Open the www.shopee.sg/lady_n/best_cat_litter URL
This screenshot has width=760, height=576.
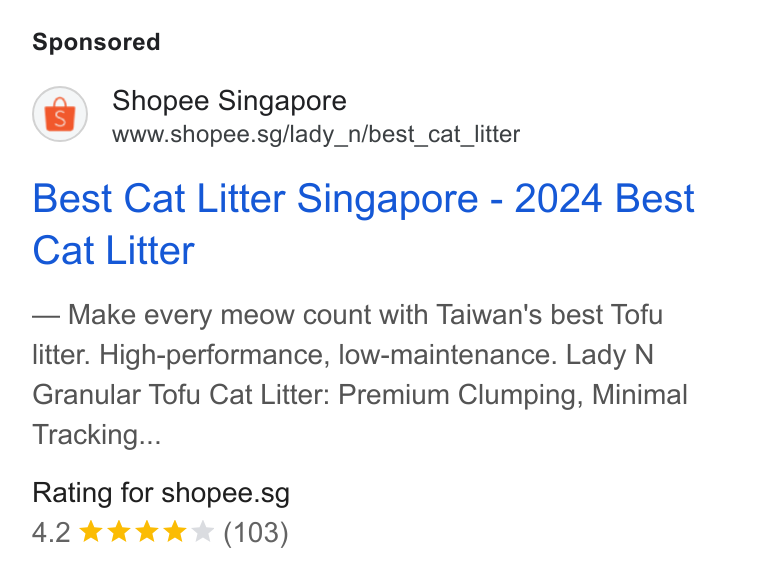[316, 134]
